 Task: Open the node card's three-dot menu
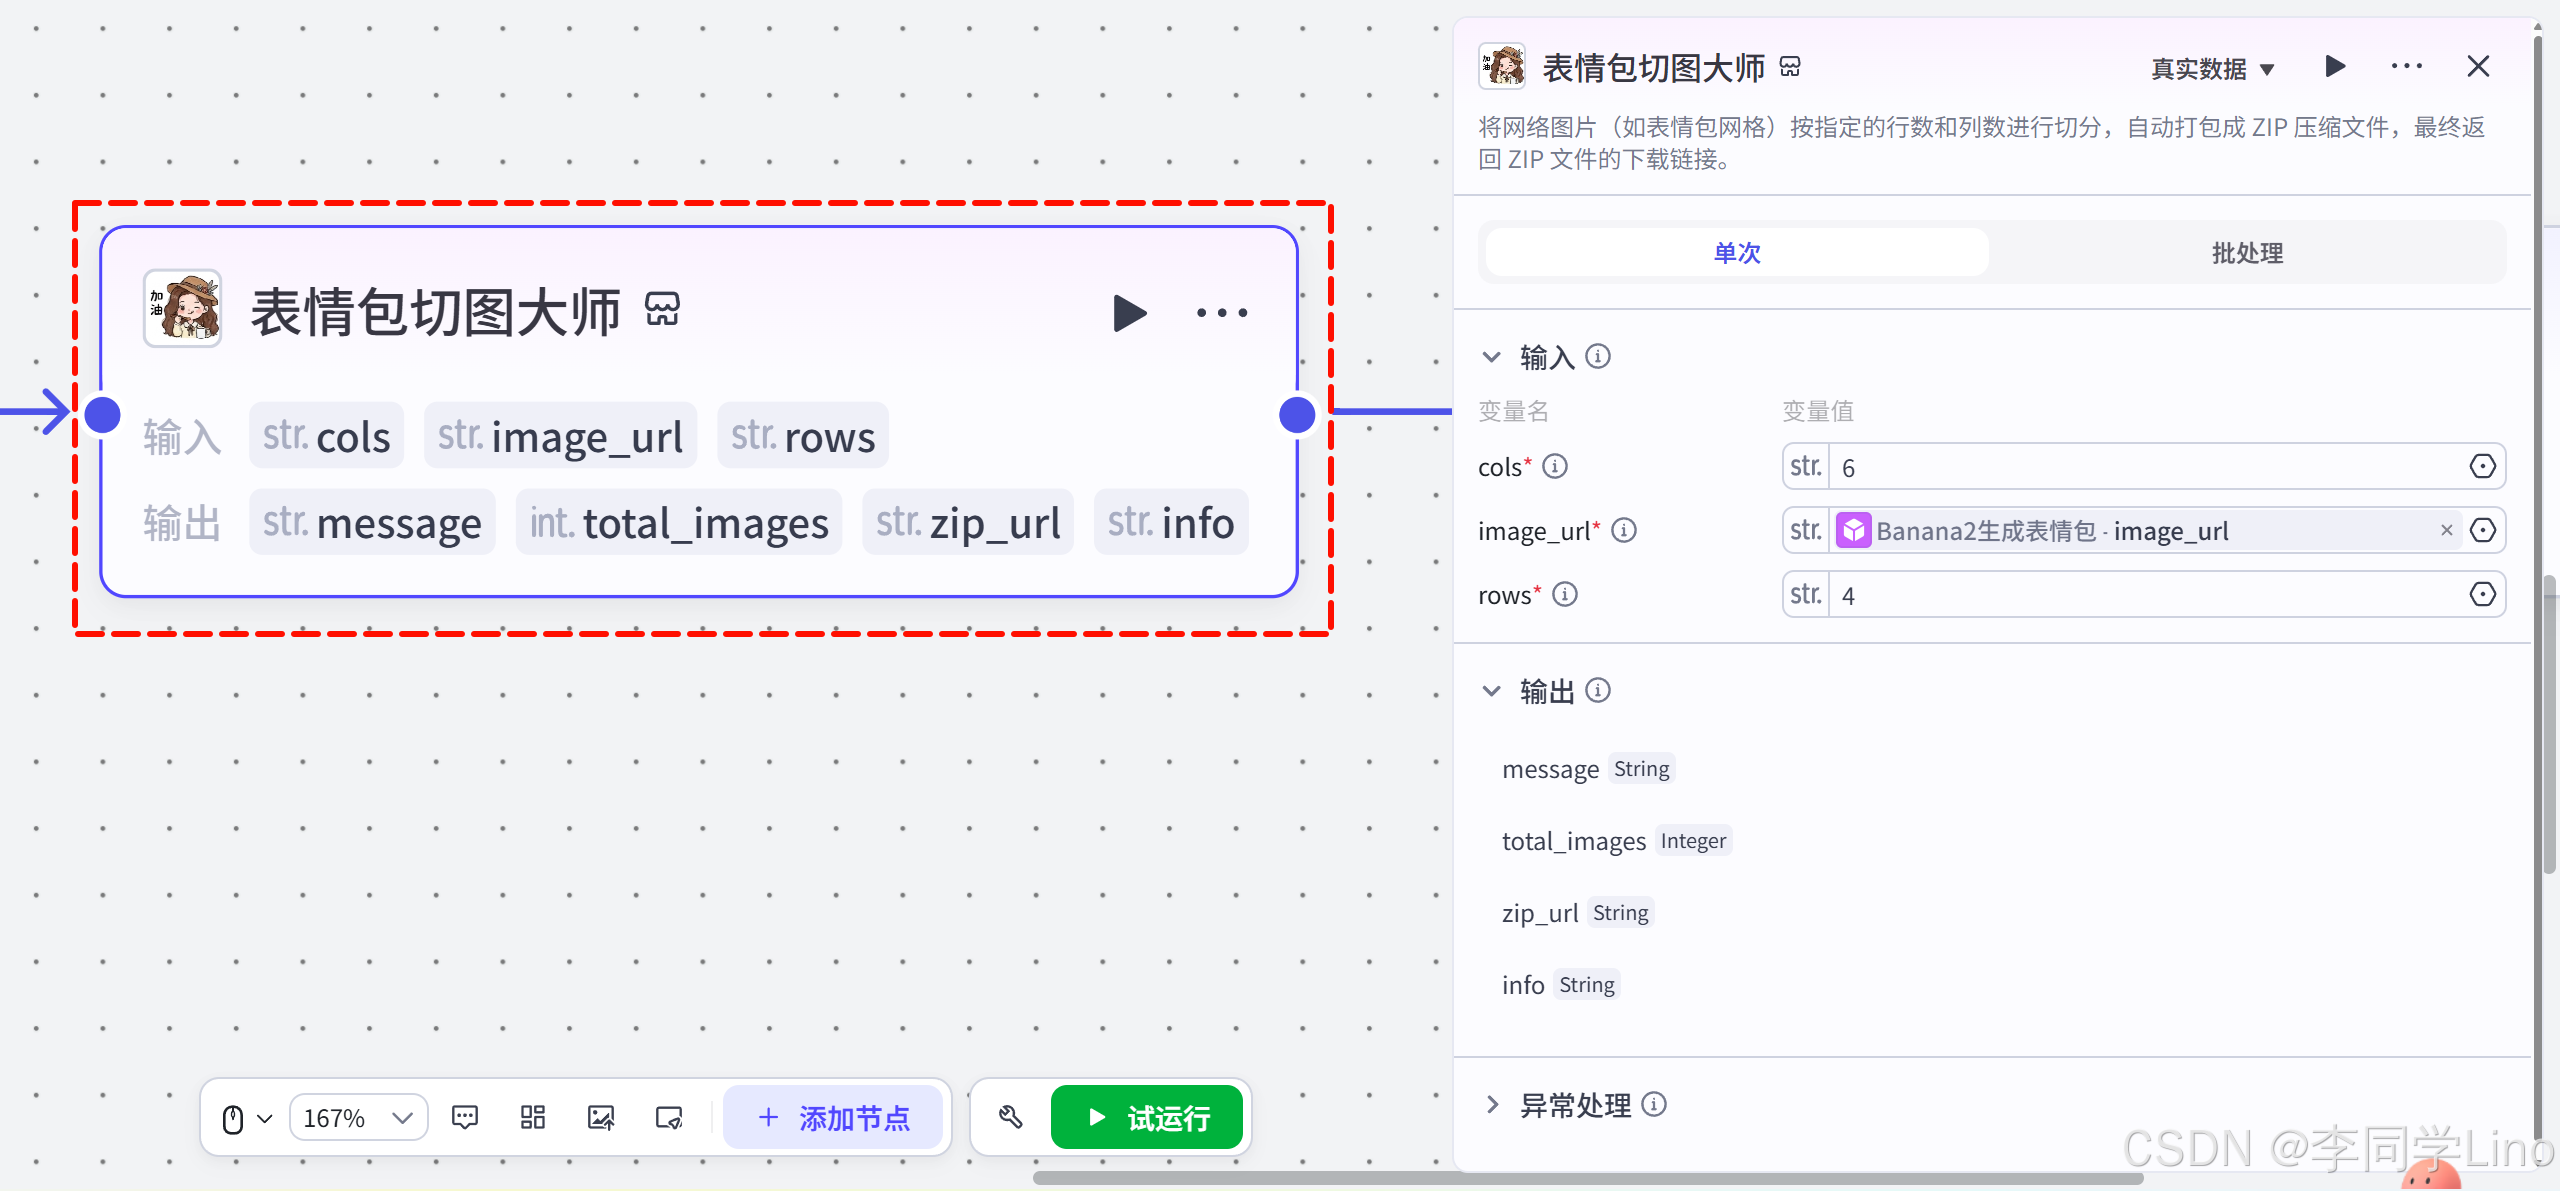1221,313
